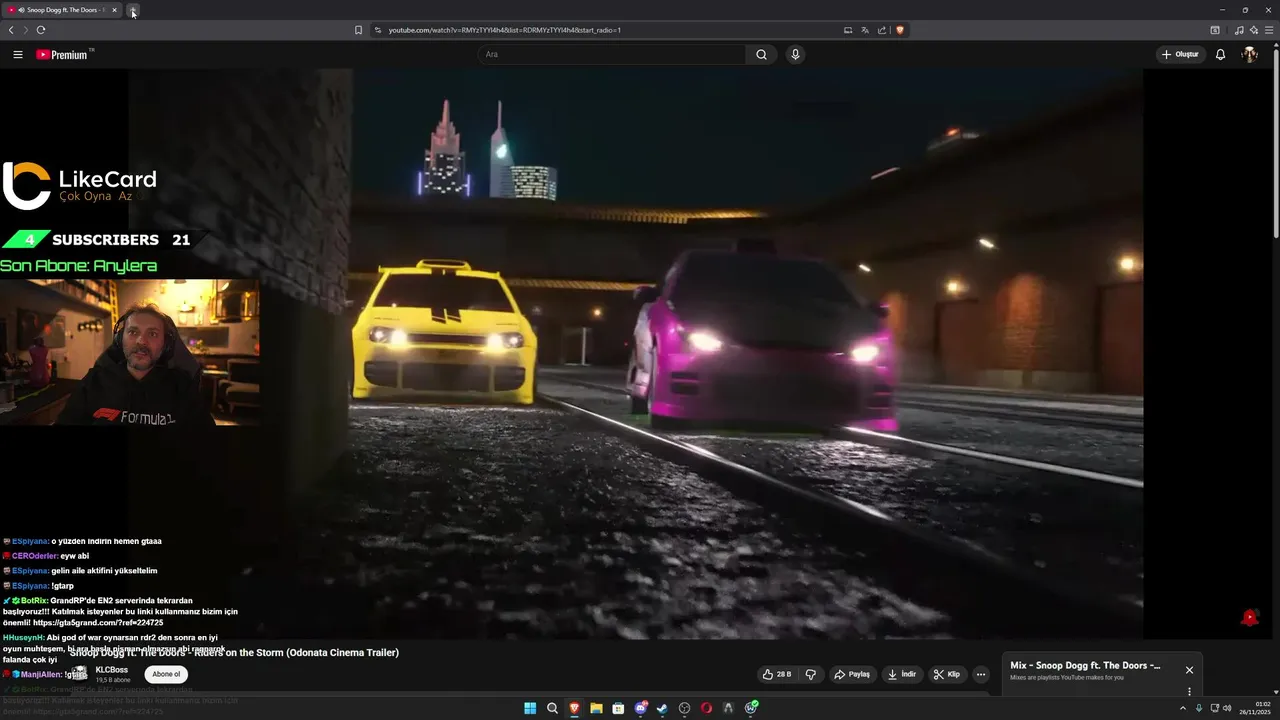Open the media control music note icon
The height and width of the screenshot is (720, 1280).
click(x=1239, y=30)
